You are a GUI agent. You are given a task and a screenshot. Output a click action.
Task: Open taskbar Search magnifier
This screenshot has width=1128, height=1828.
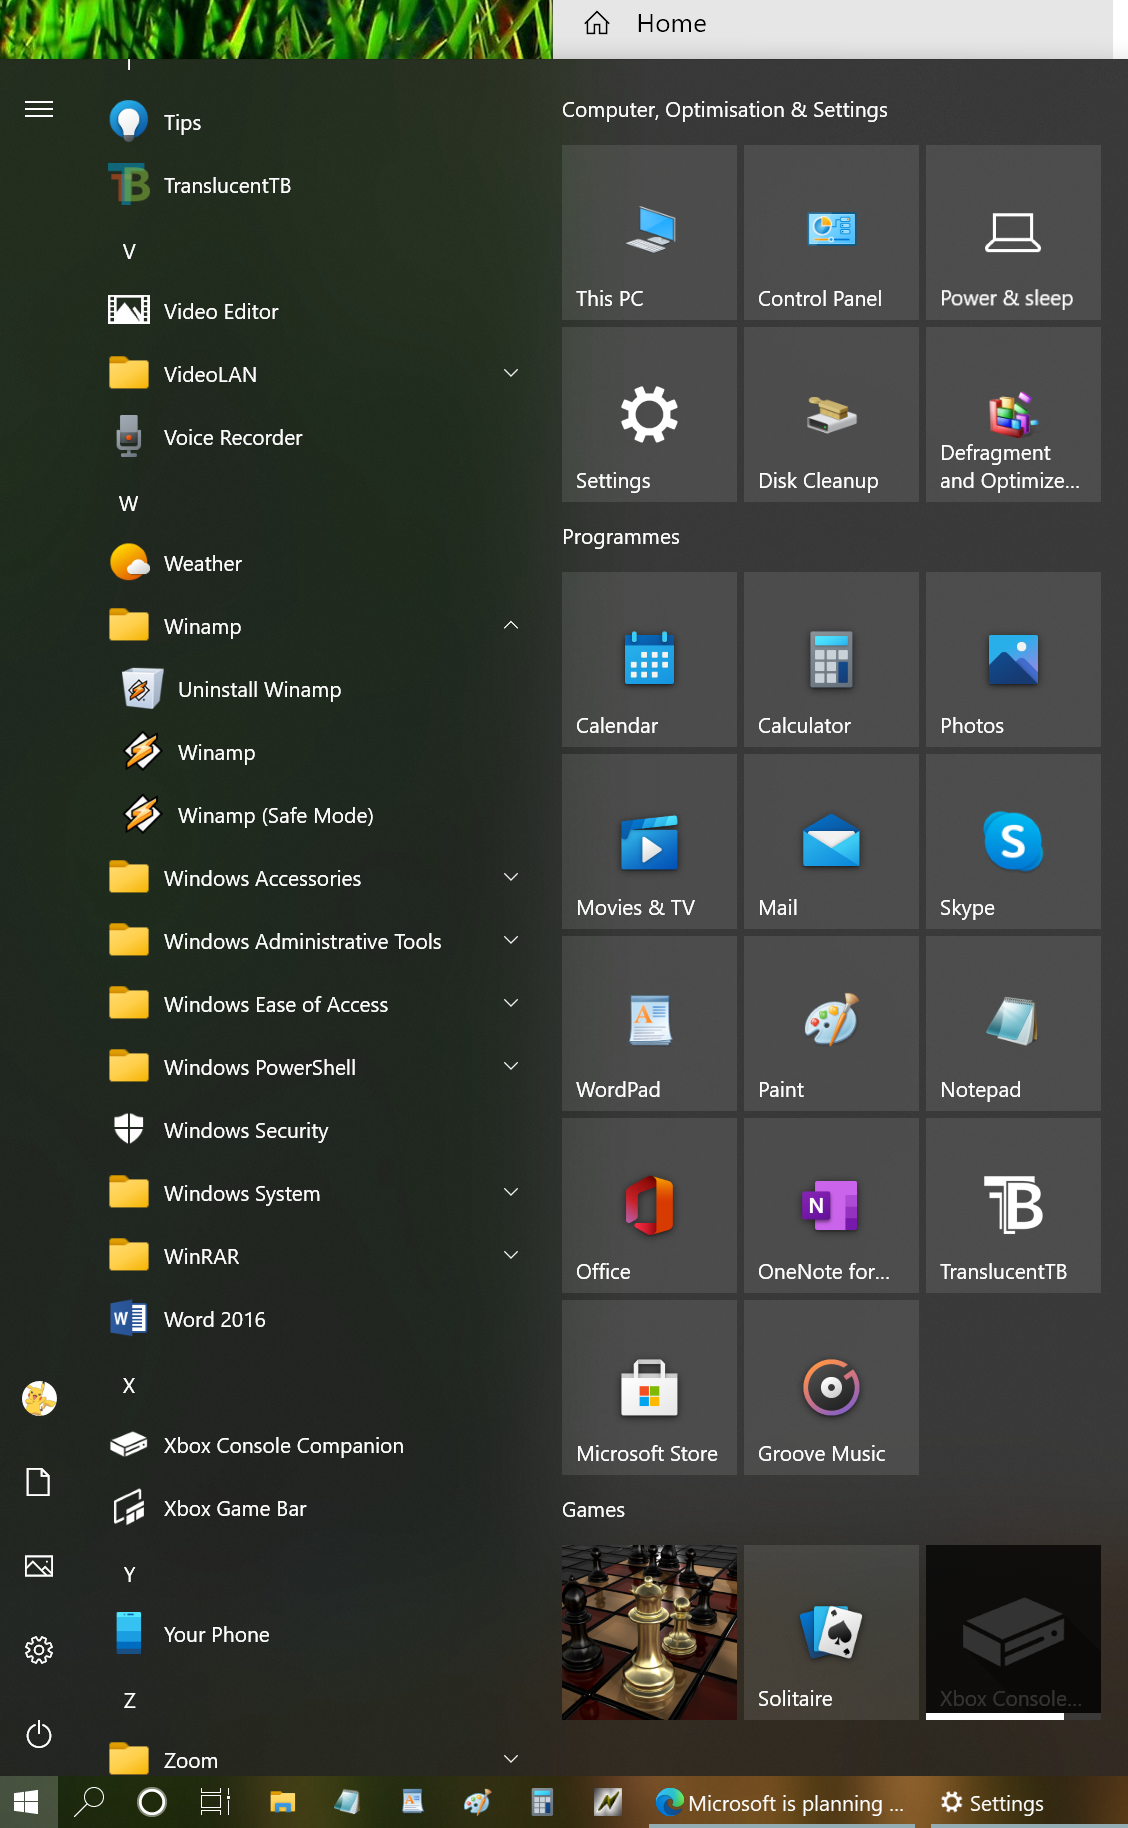pos(89,1802)
